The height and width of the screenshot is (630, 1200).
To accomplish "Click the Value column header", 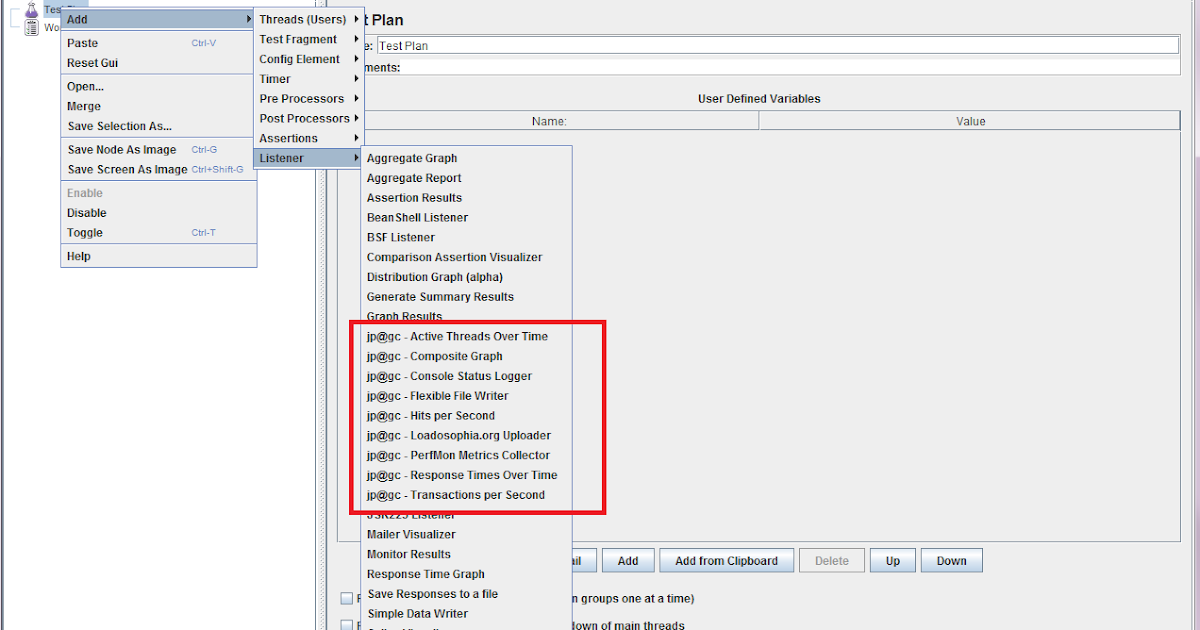I will coord(970,121).
